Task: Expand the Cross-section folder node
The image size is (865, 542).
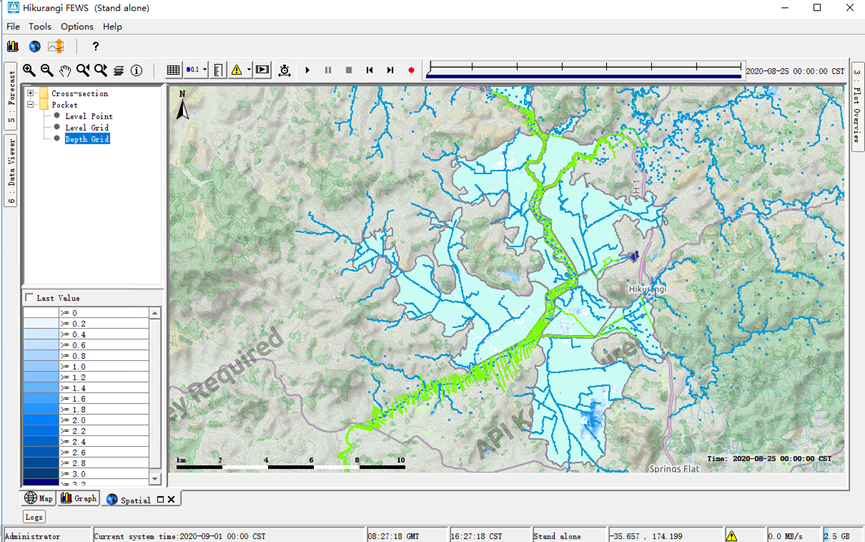Action: pos(31,93)
